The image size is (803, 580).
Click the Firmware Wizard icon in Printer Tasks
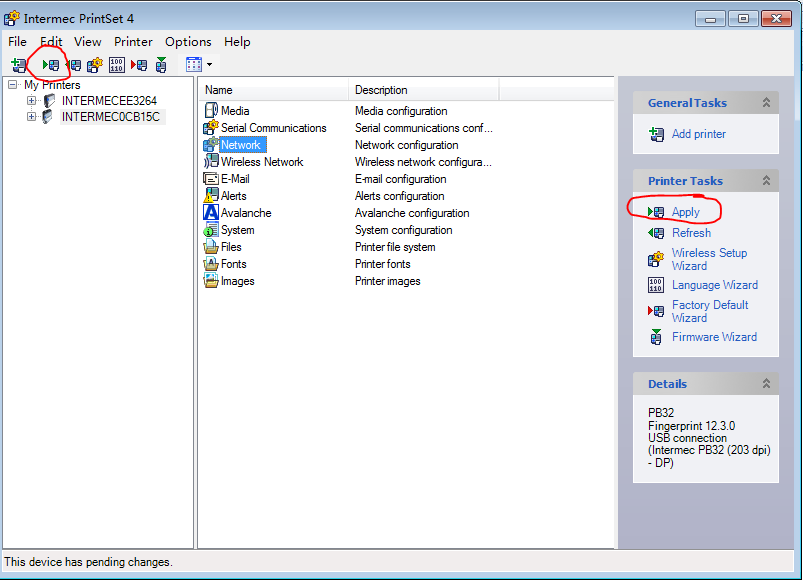tap(656, 336)
